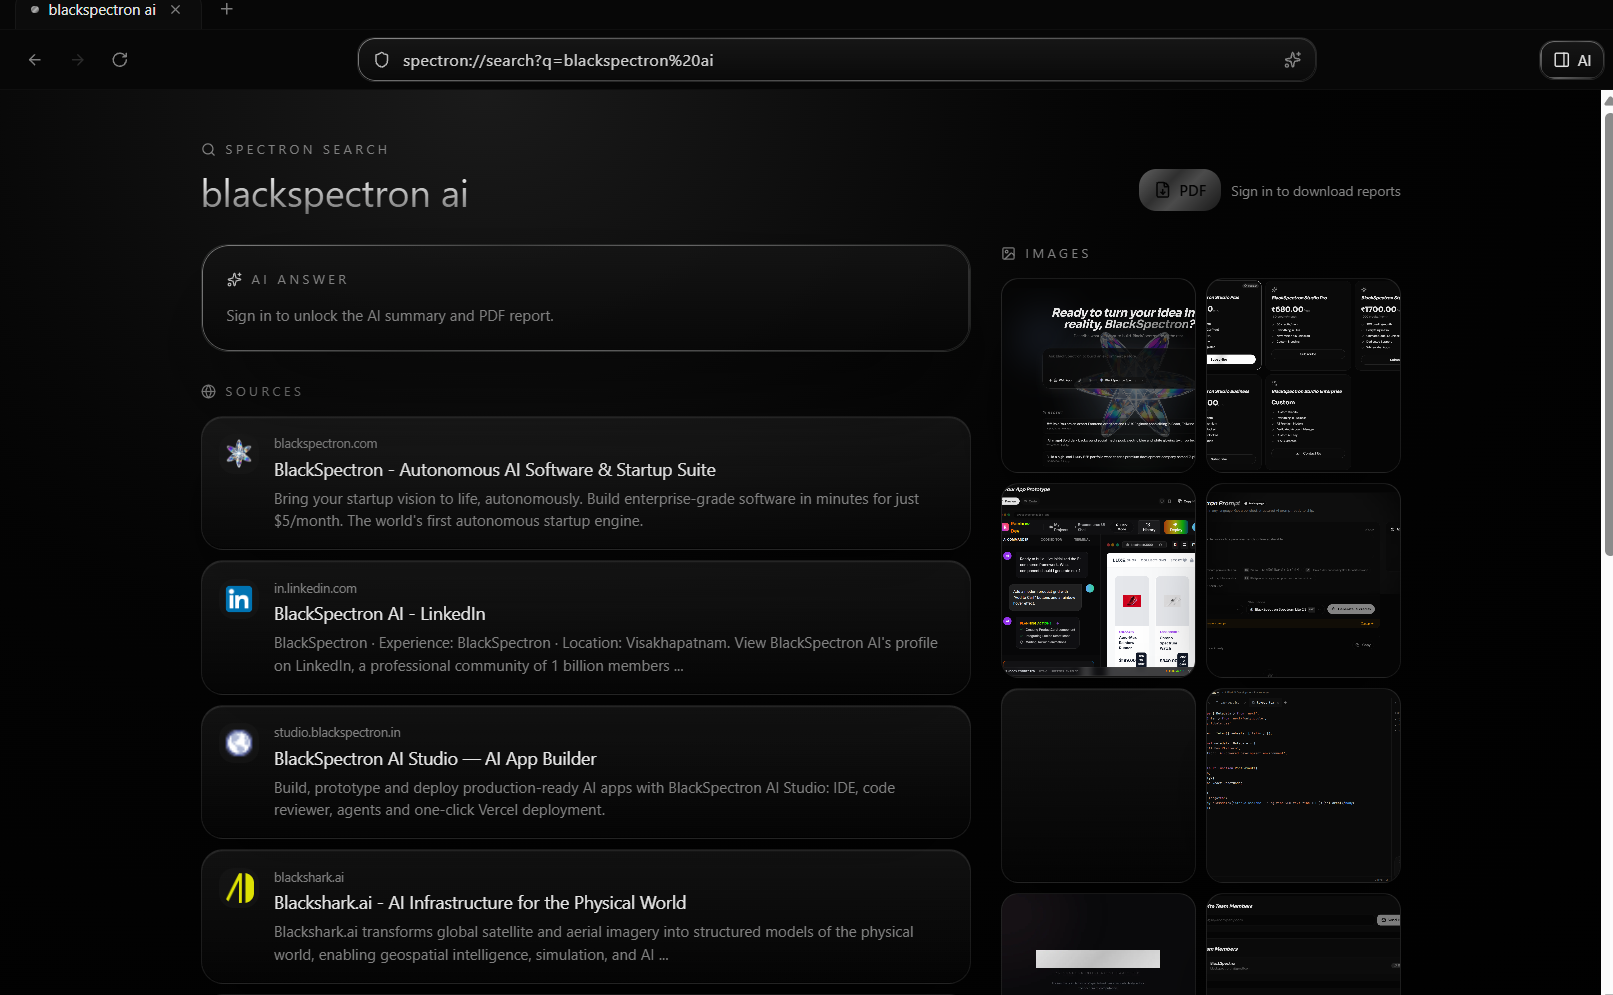Click the AI Answer sparkle icon

point(234,280)
